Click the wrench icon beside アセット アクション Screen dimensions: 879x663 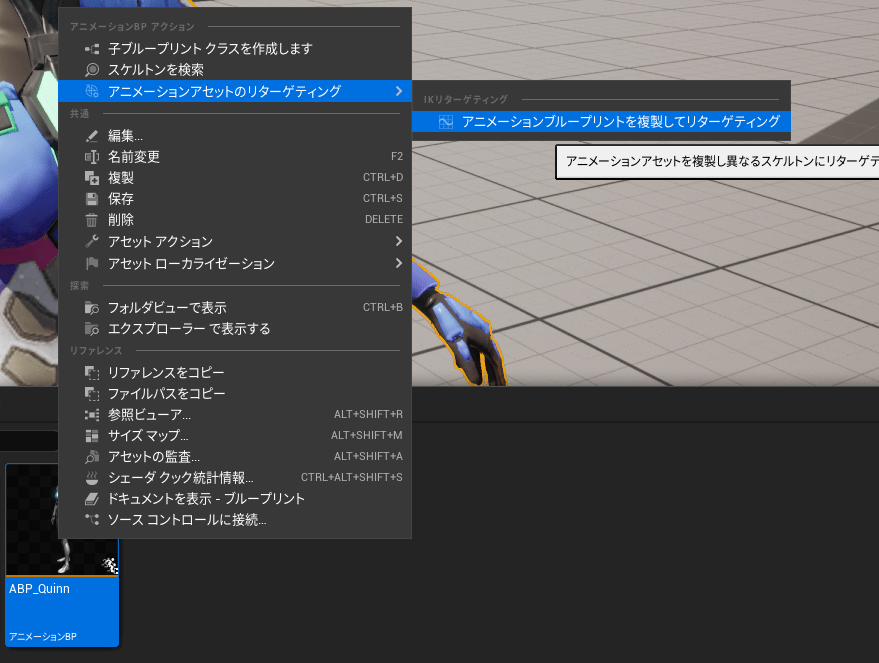click(x=92, y=242)
